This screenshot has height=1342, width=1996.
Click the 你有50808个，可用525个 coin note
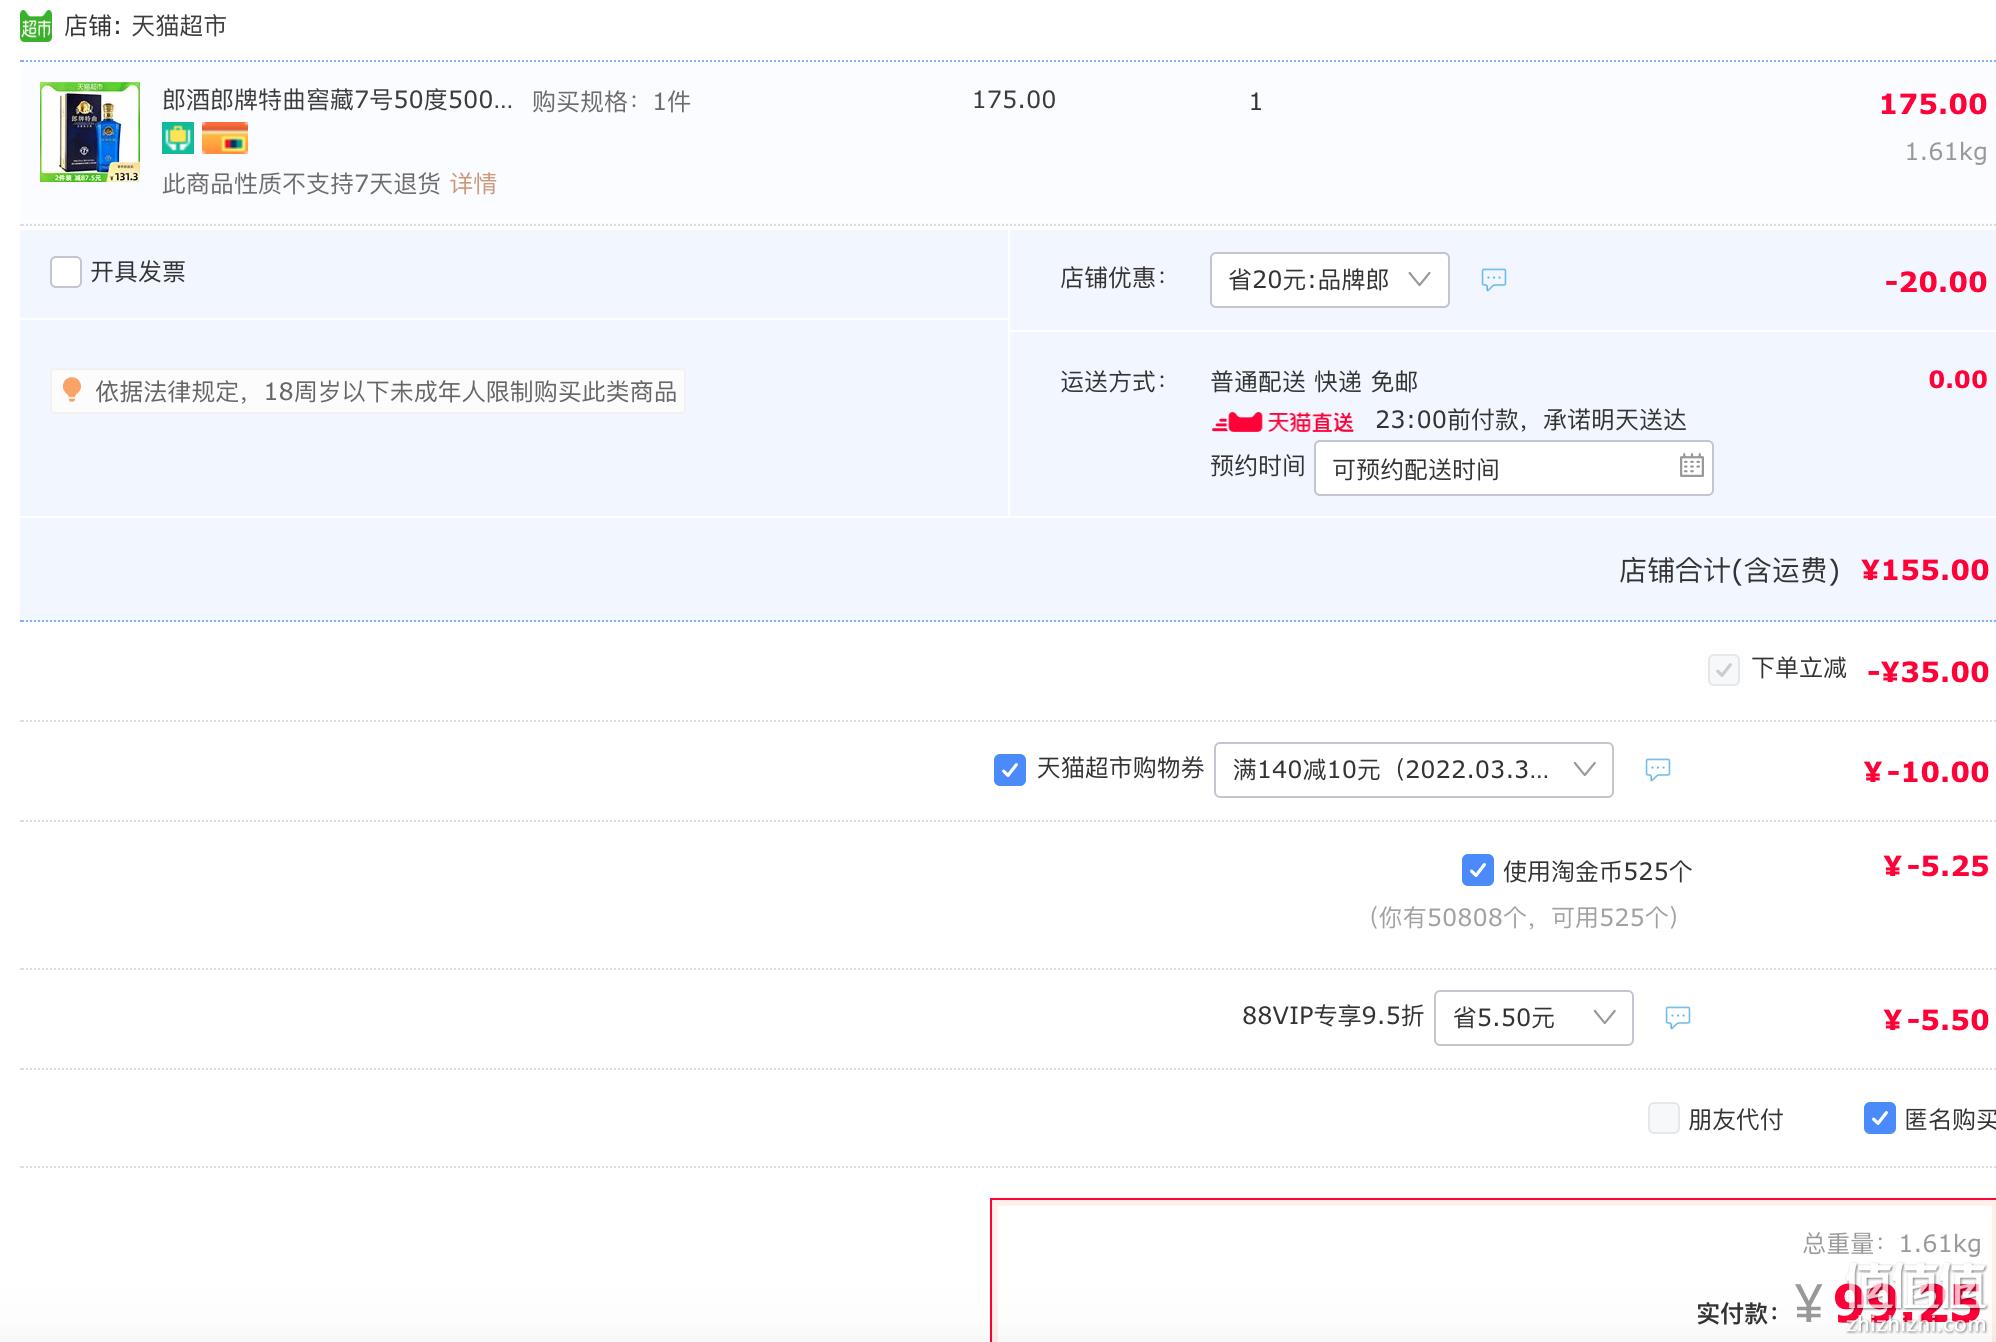(1523, 918)
